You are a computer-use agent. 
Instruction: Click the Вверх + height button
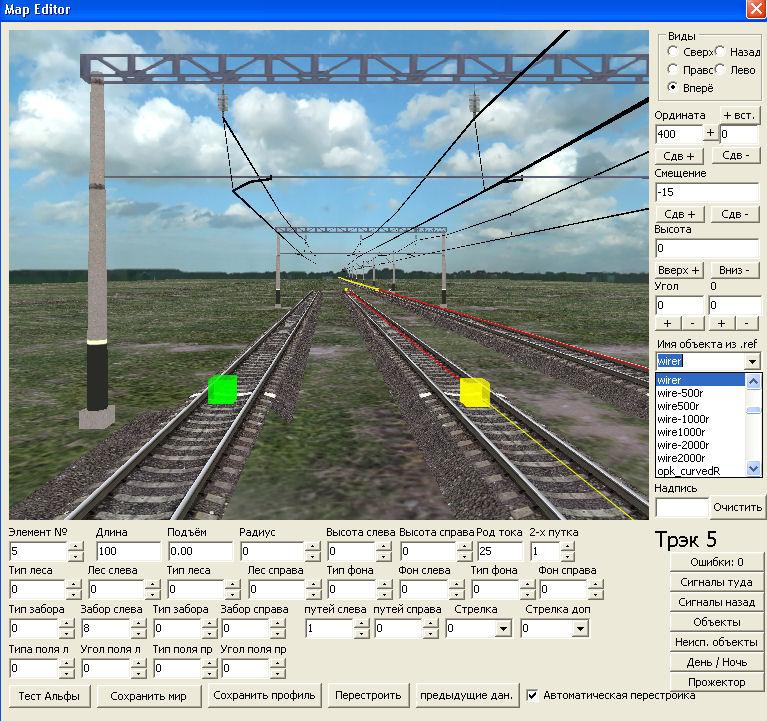[679, 271]
